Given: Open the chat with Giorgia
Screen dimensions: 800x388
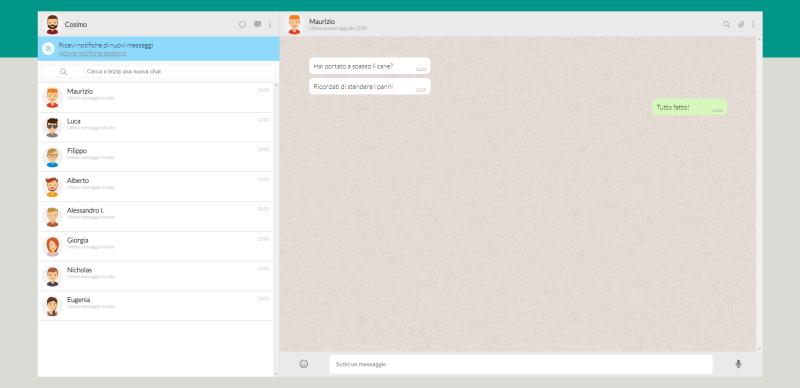Looking at the screenshot, I should (x=156, y=247).
